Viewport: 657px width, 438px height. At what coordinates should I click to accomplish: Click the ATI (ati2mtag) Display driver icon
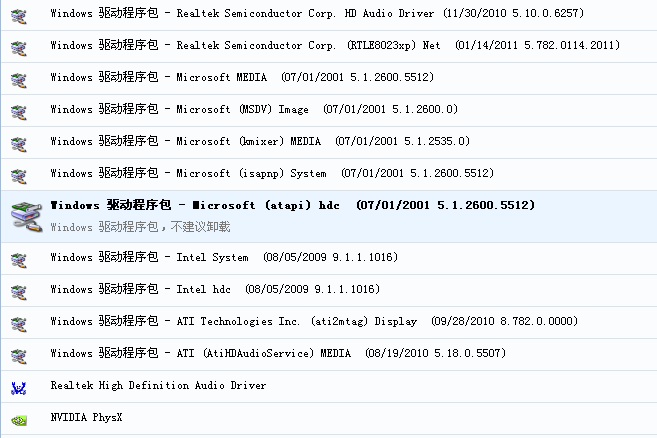[18, 324]
